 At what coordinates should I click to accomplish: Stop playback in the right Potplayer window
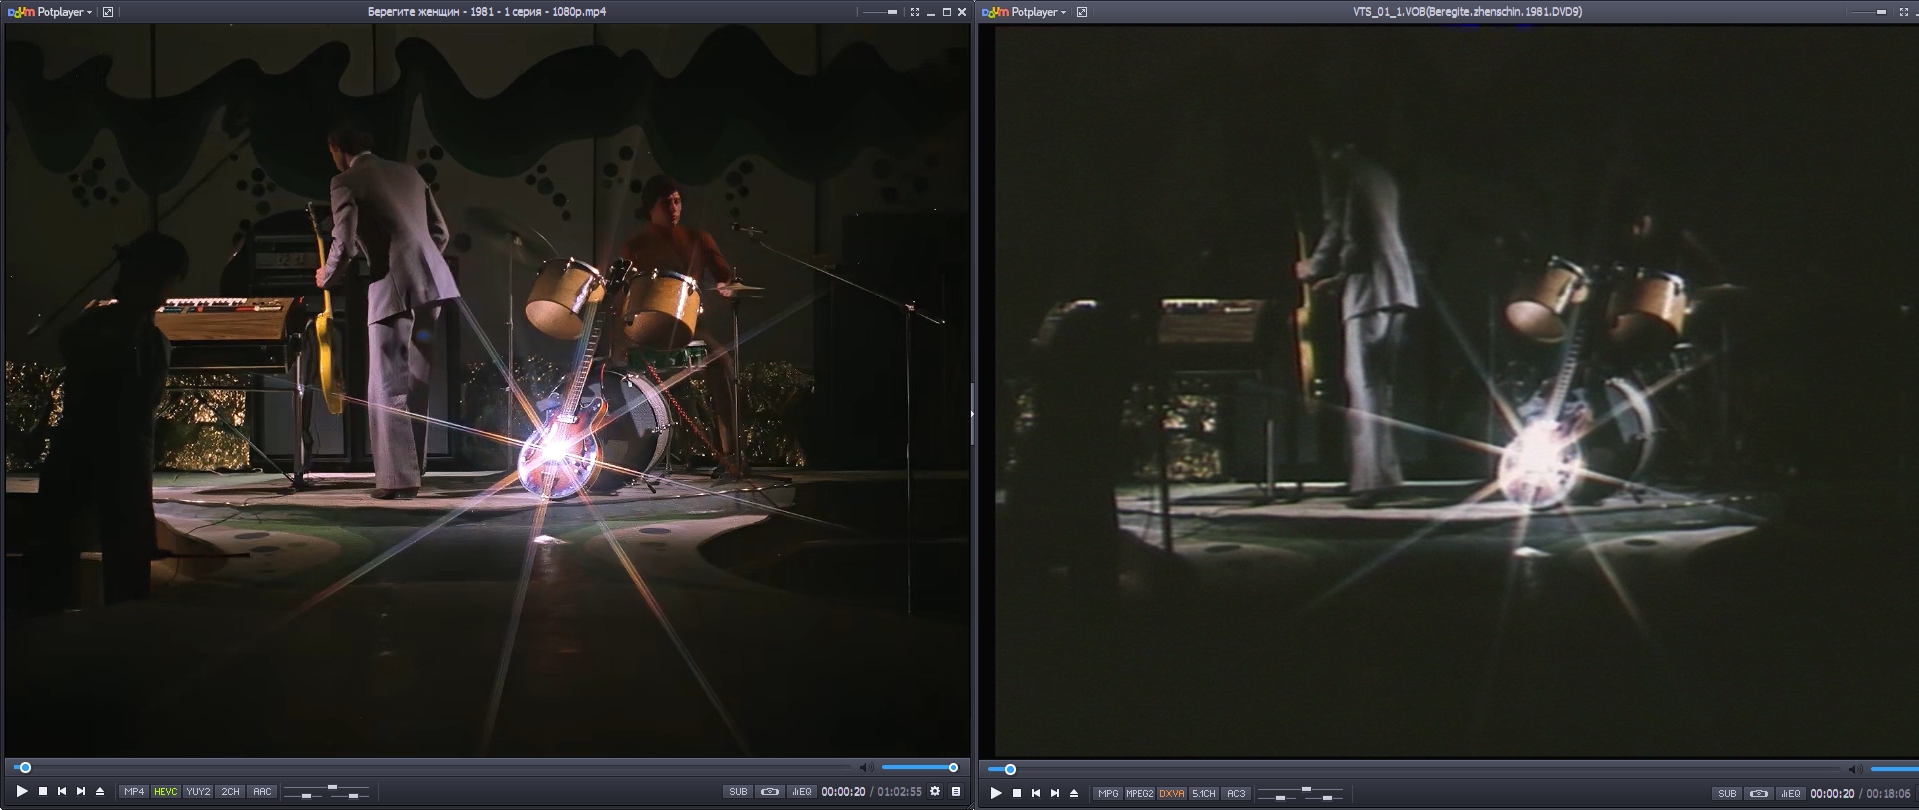point(1017,793)
